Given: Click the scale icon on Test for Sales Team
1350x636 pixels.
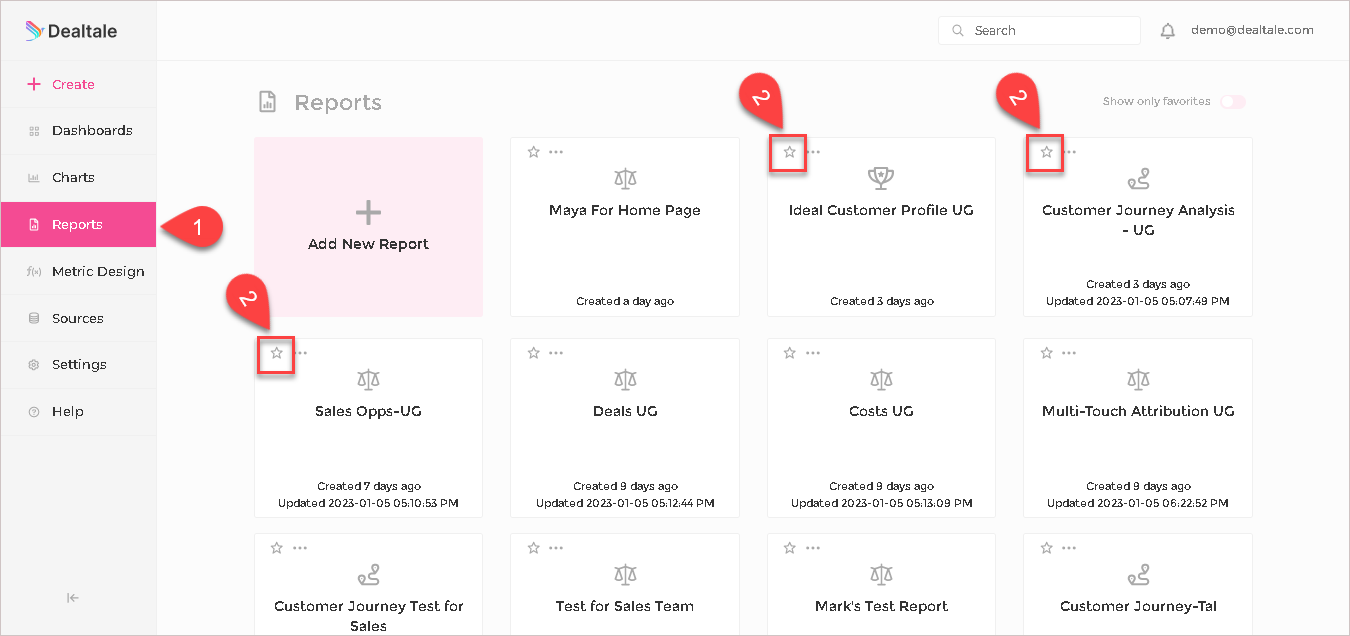Looking at the screenshot, I should [x=625, y=575].
